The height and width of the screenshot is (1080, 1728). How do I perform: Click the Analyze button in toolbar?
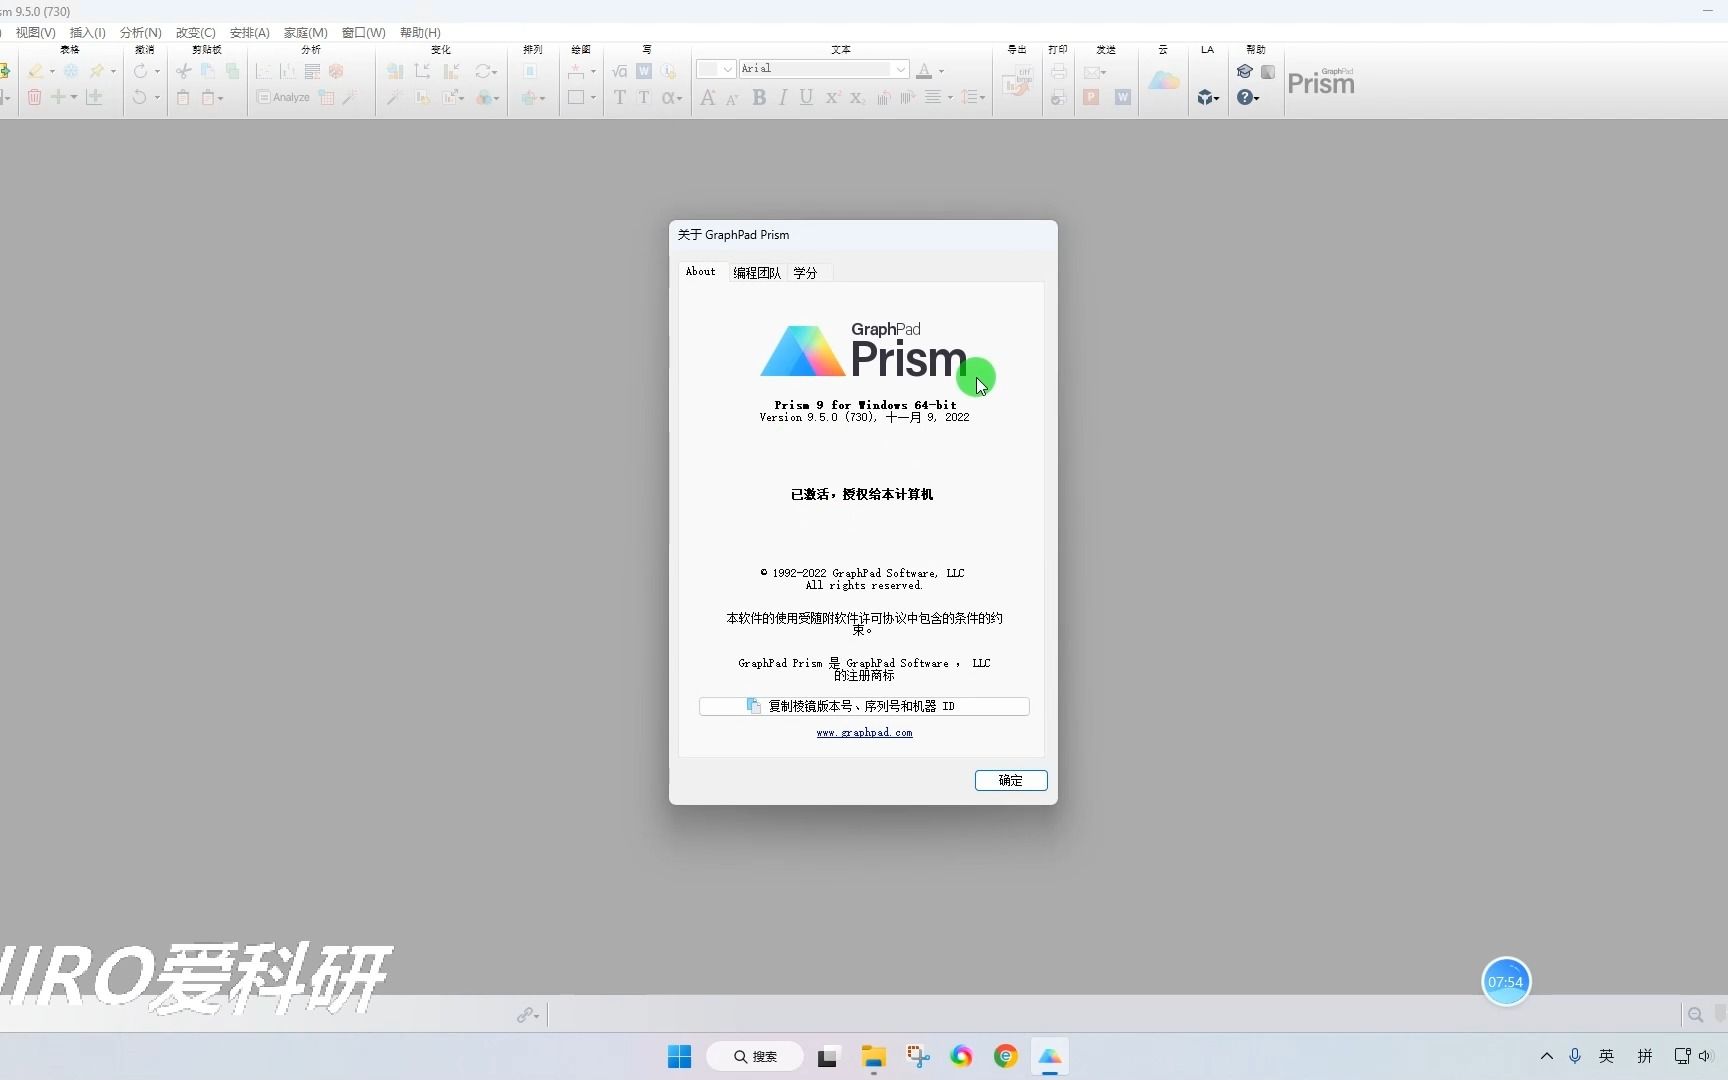(283, 97)
